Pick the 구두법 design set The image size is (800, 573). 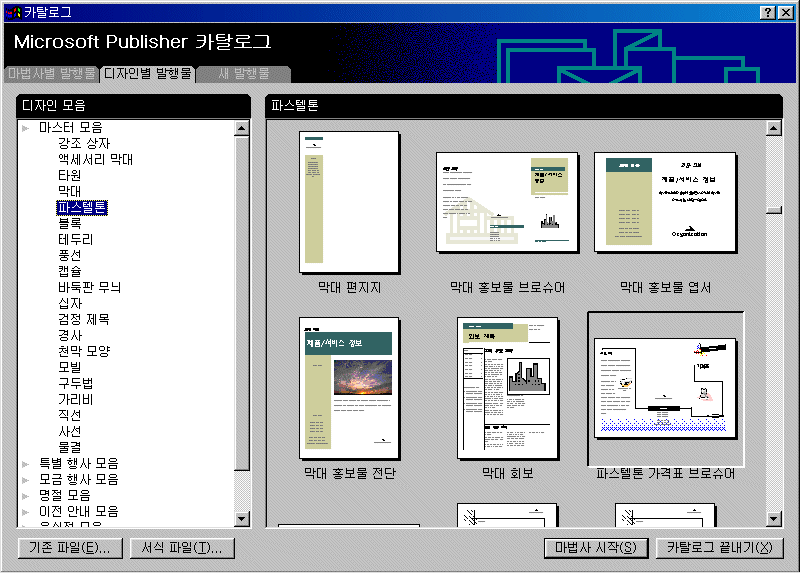point(76,383)
